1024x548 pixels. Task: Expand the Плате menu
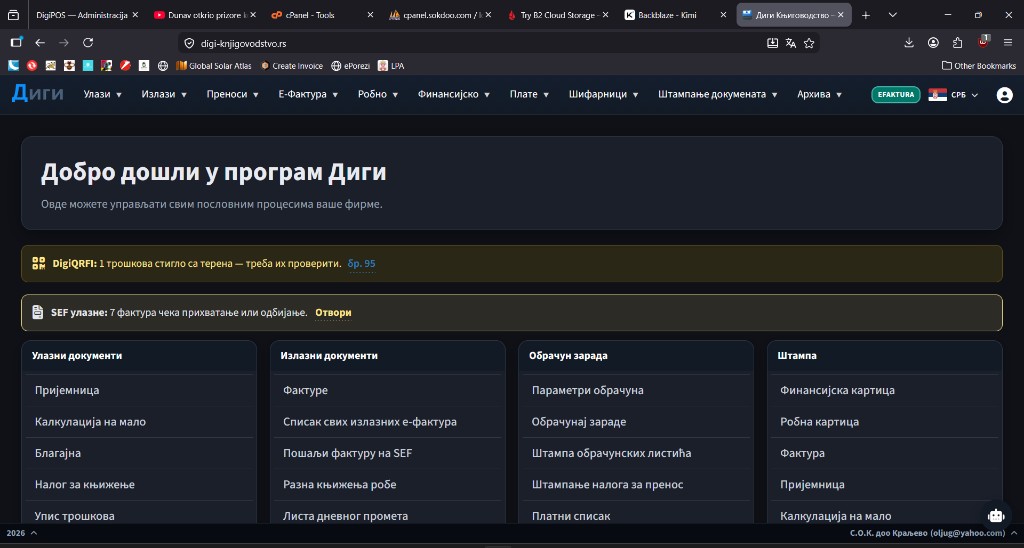click(529, 94)
